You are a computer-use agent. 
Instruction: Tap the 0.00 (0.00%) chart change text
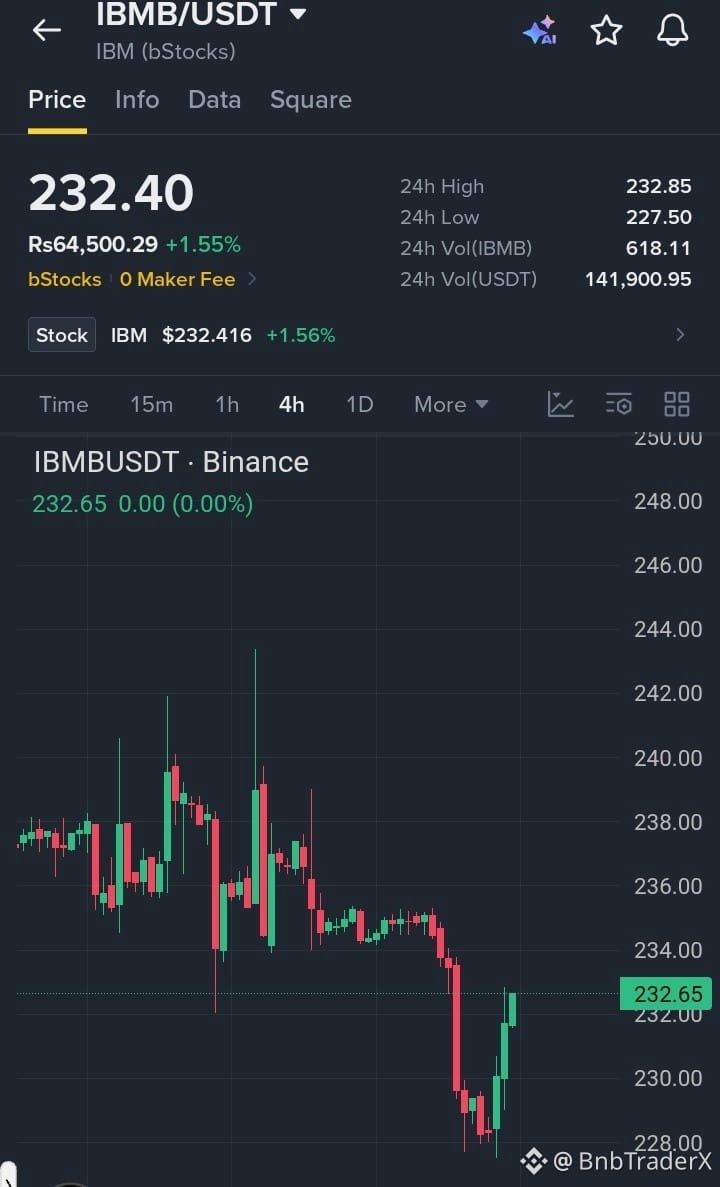185,503
